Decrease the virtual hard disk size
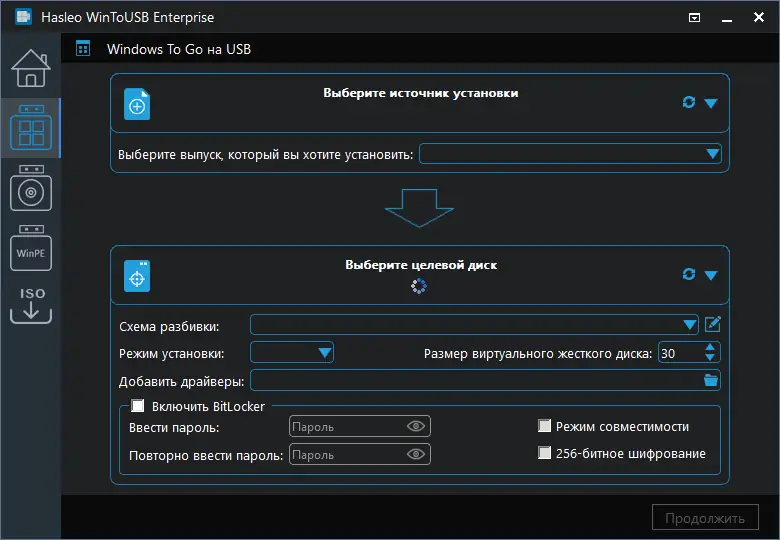Viewport: 780px width, 540px height. point(710,358)
